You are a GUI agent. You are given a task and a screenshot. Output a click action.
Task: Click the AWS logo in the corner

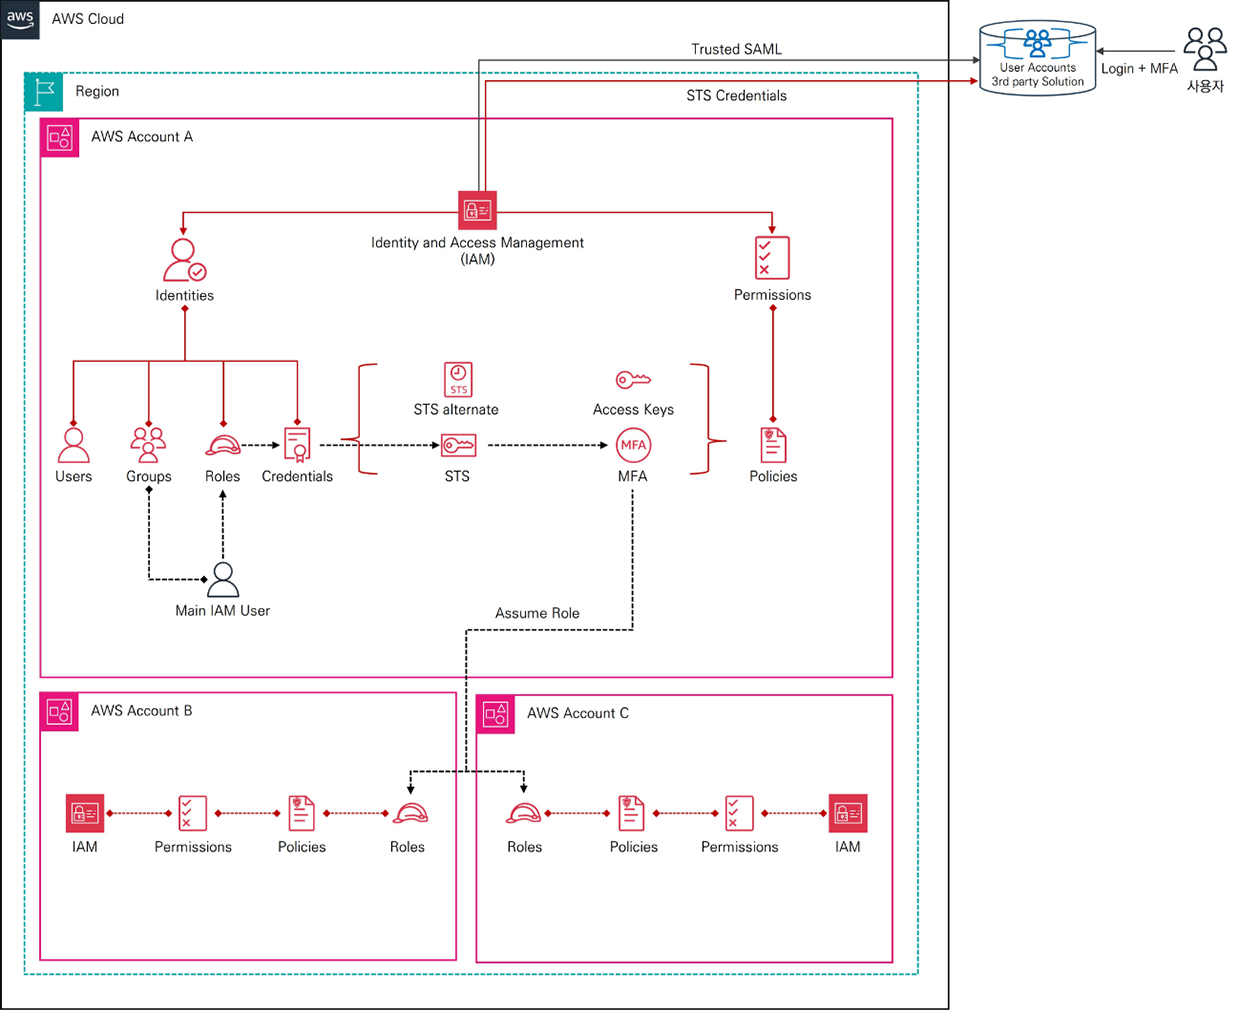(20, 19)
